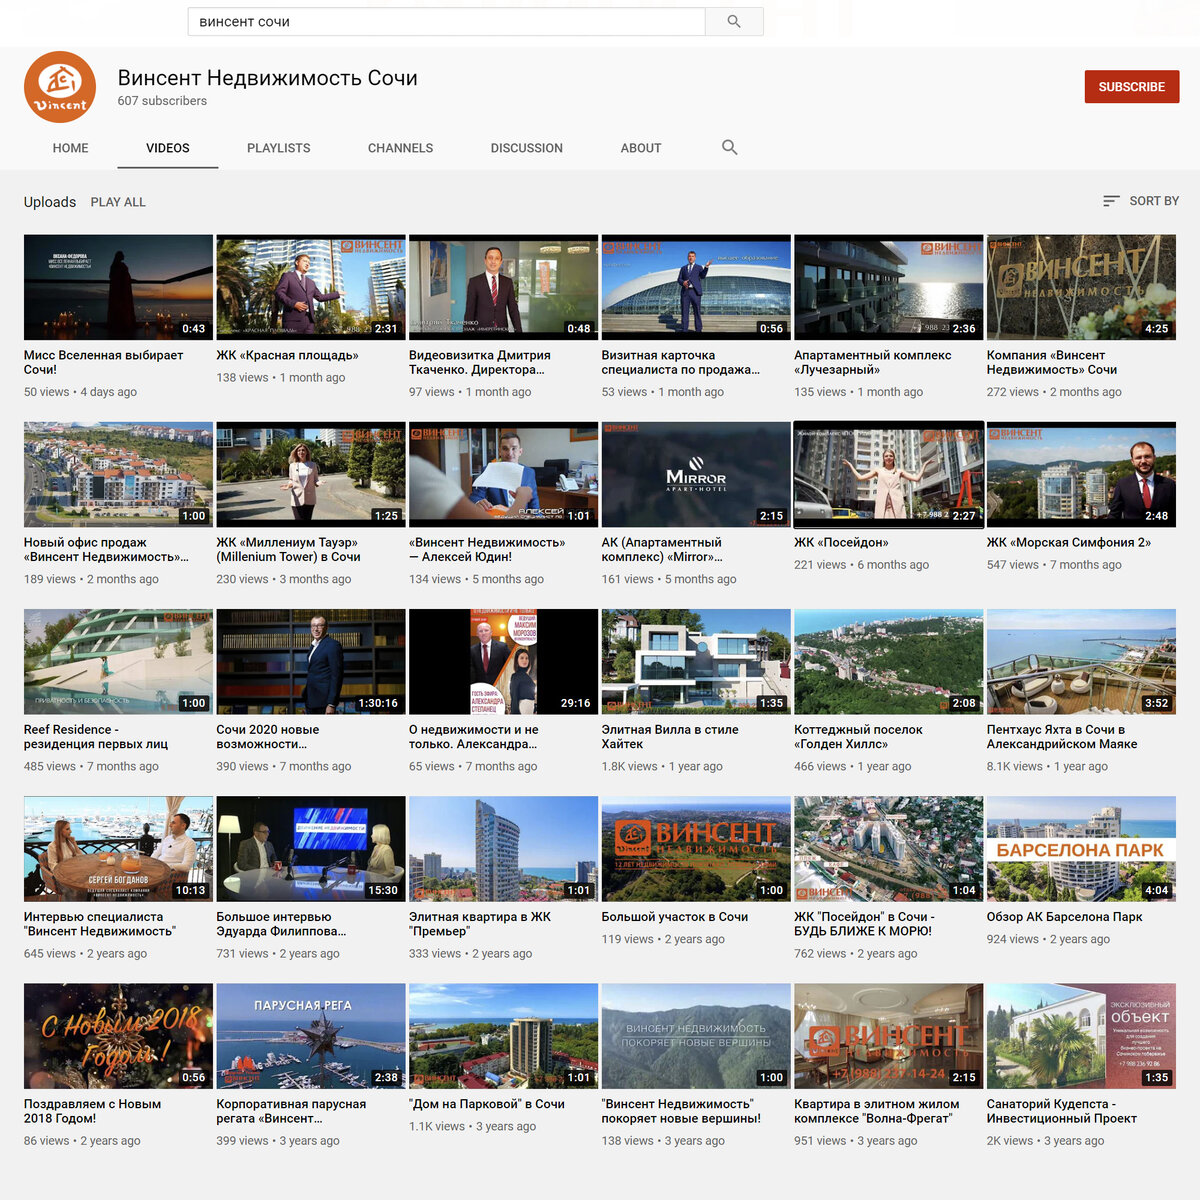
Task: Open the «Голден Хиллс» cottage village thumbnail
Action: pos(888,662)
